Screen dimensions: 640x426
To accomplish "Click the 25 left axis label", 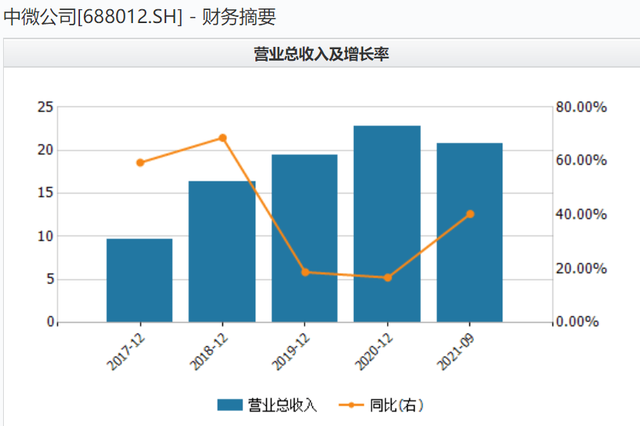I will (45, 107).
